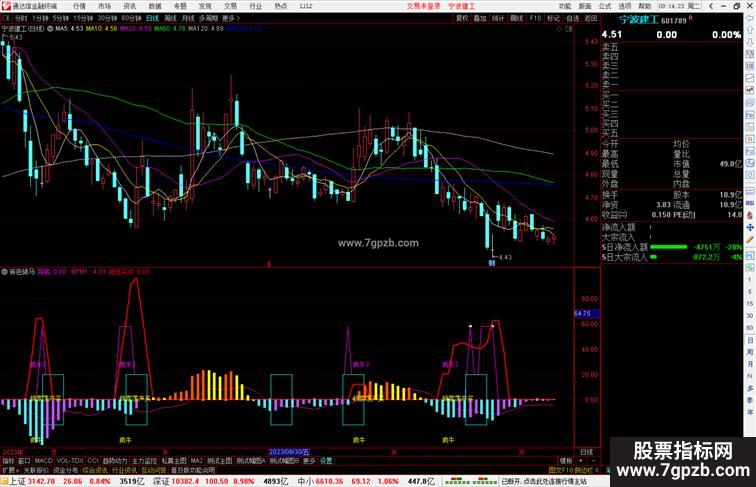Select the 15分钟 period
The width and height of the screenshot is (756, 487).
coord(83,18)
